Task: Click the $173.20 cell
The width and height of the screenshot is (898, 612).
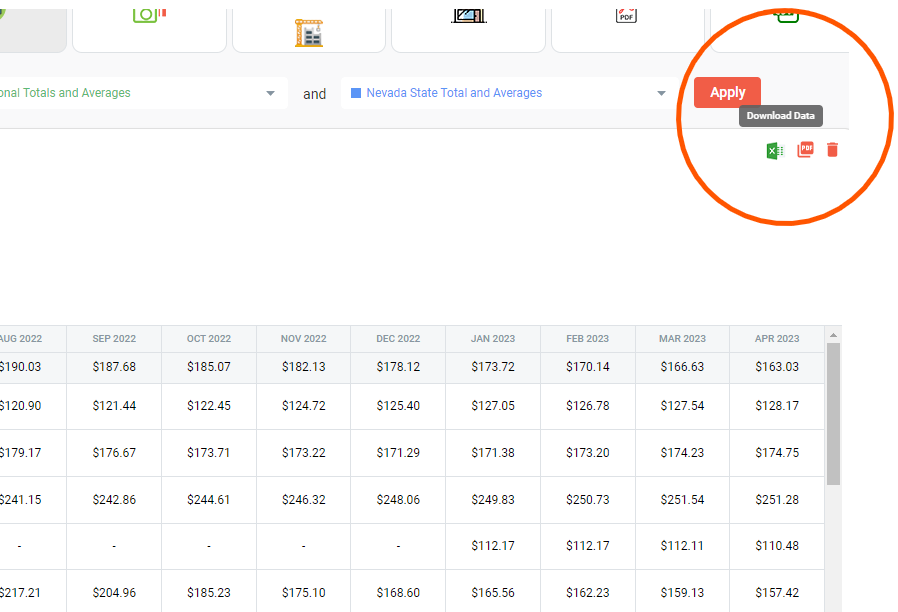Action: pyautogui.click(x=588, y=453)
